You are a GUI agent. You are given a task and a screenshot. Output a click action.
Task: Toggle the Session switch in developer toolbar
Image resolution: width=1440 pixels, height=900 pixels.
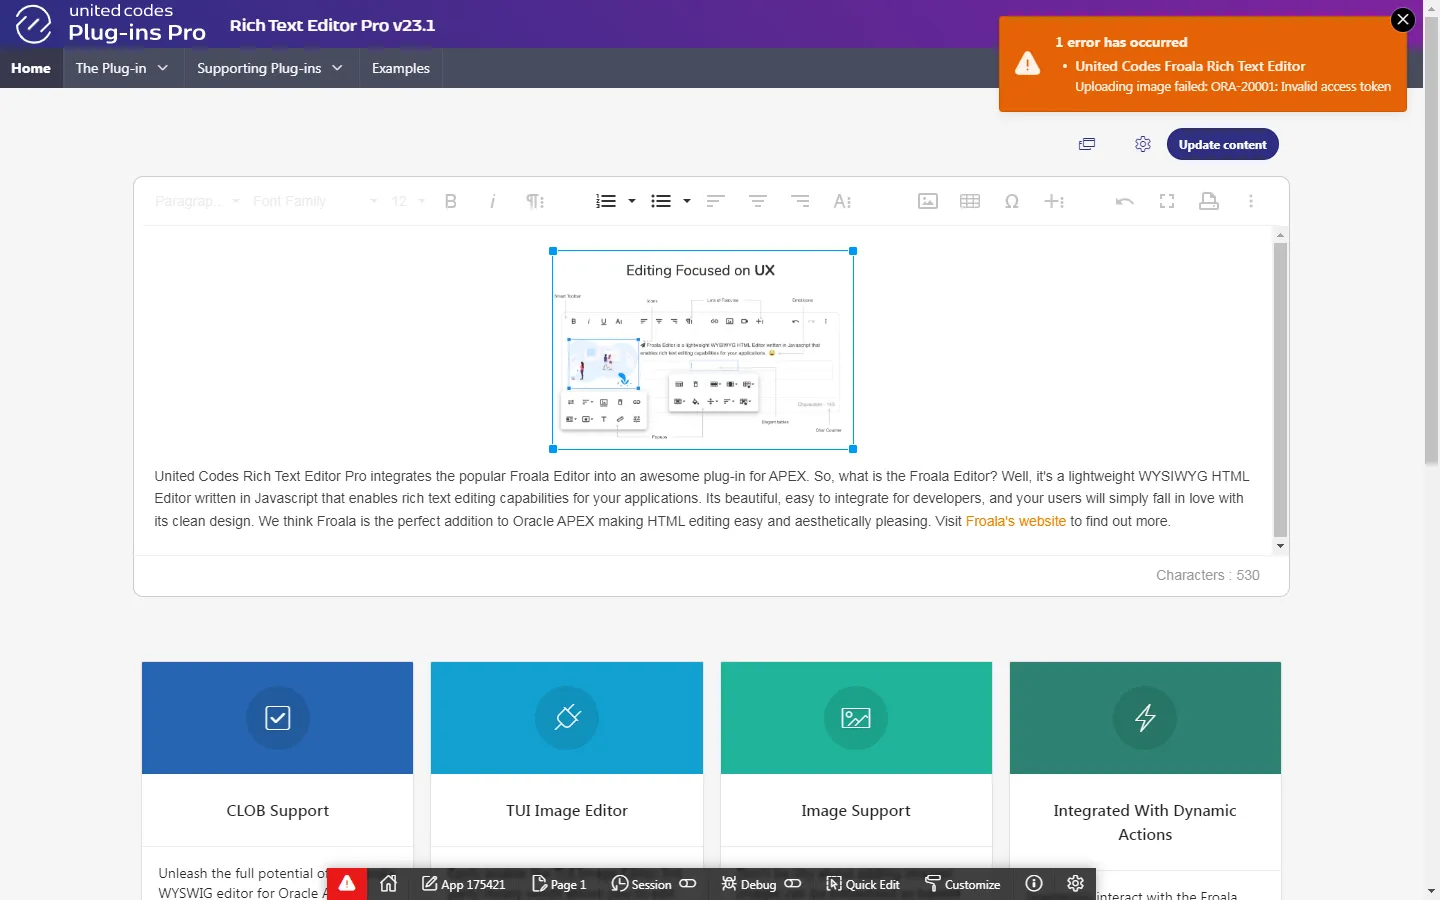pyautogui.click(x=688, y=884)
